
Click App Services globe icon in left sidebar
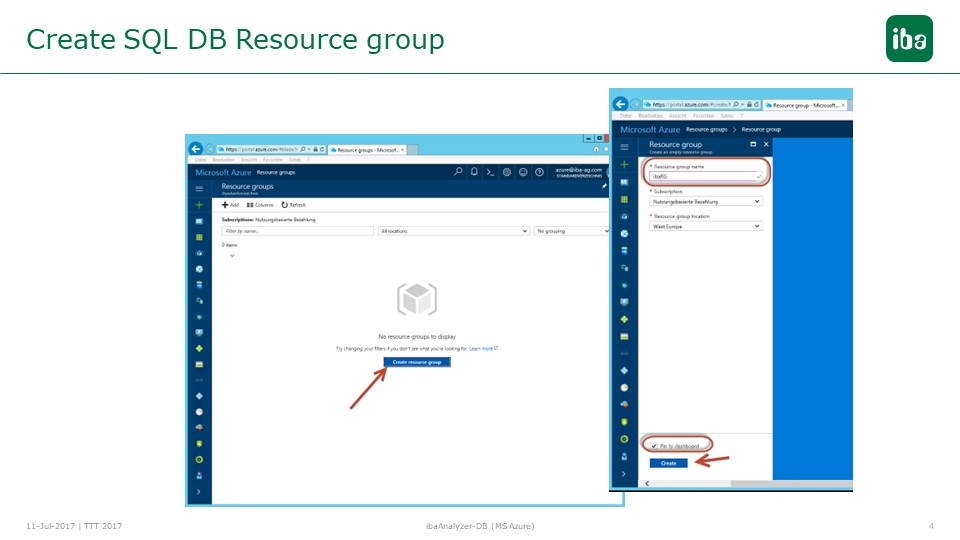coord(199,269)
